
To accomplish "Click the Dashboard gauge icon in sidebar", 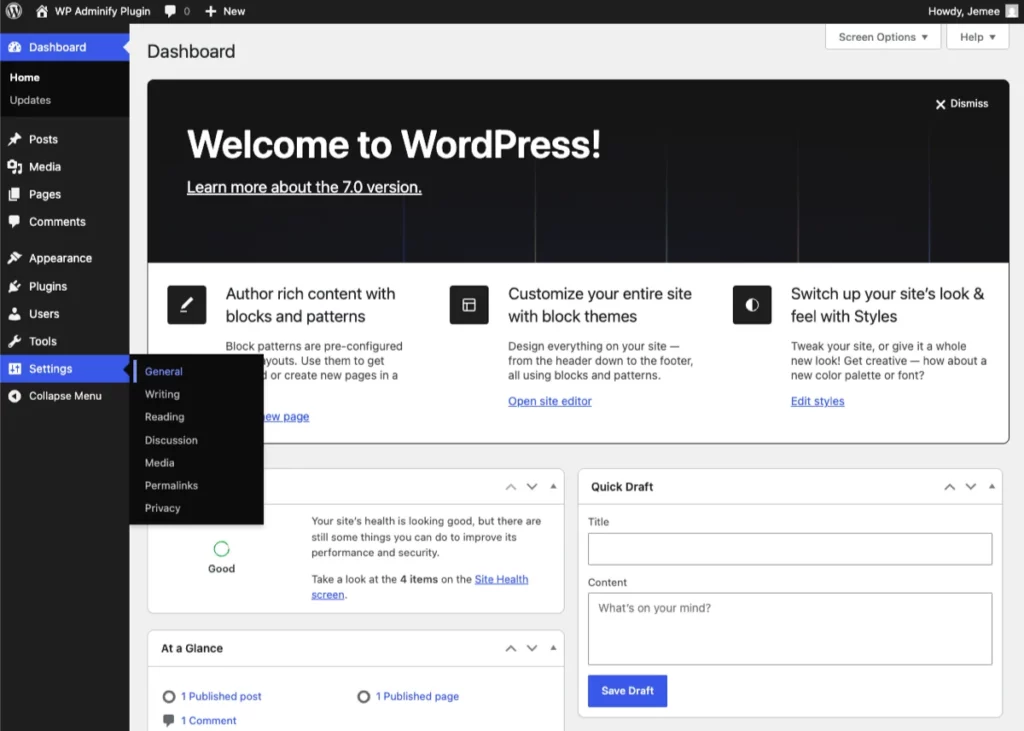I will 14,47.
